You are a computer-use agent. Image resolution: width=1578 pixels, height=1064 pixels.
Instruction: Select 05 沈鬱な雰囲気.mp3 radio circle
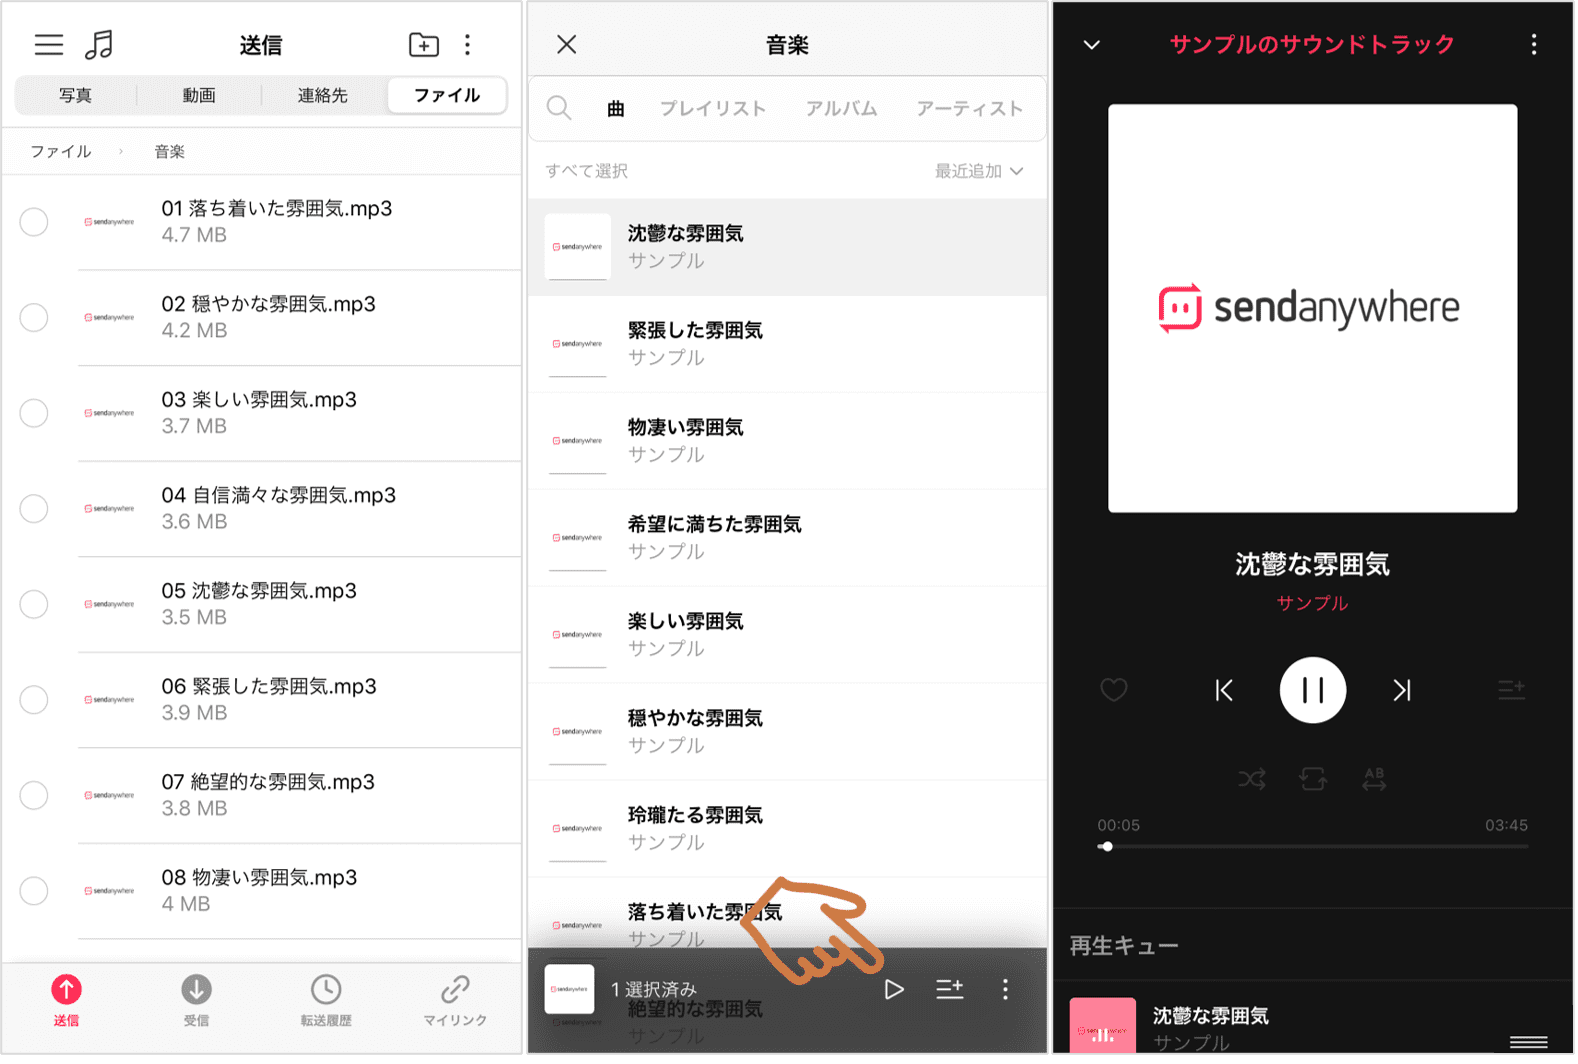tap(34, 605)
